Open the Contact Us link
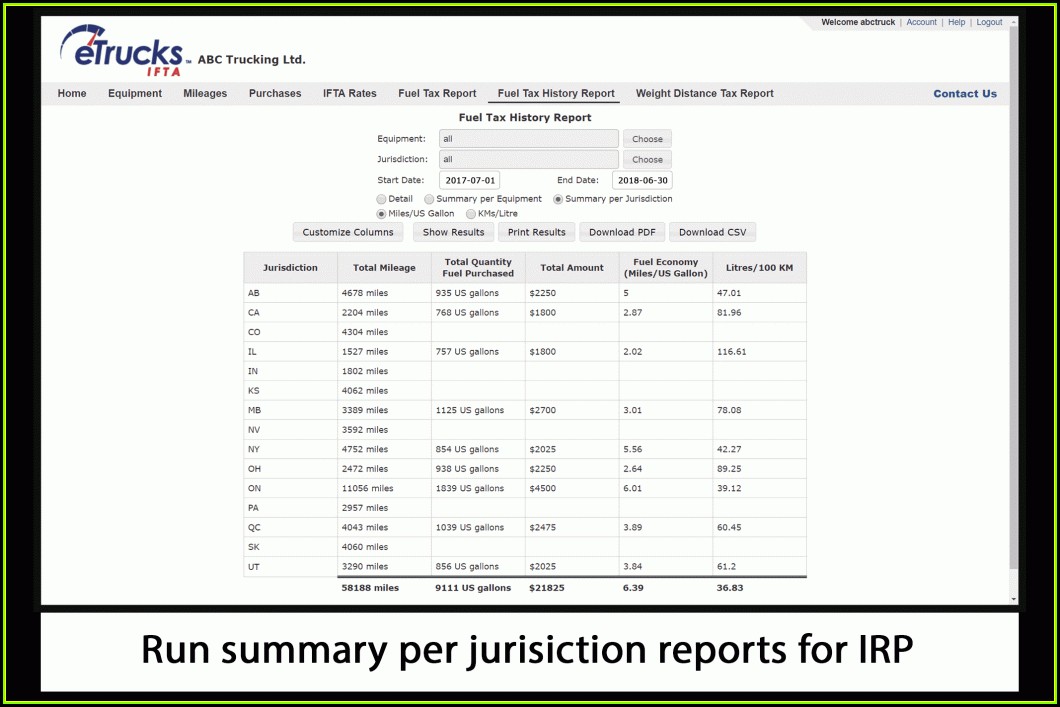The height and width of the screenshot is (707, 1060). 965,94
